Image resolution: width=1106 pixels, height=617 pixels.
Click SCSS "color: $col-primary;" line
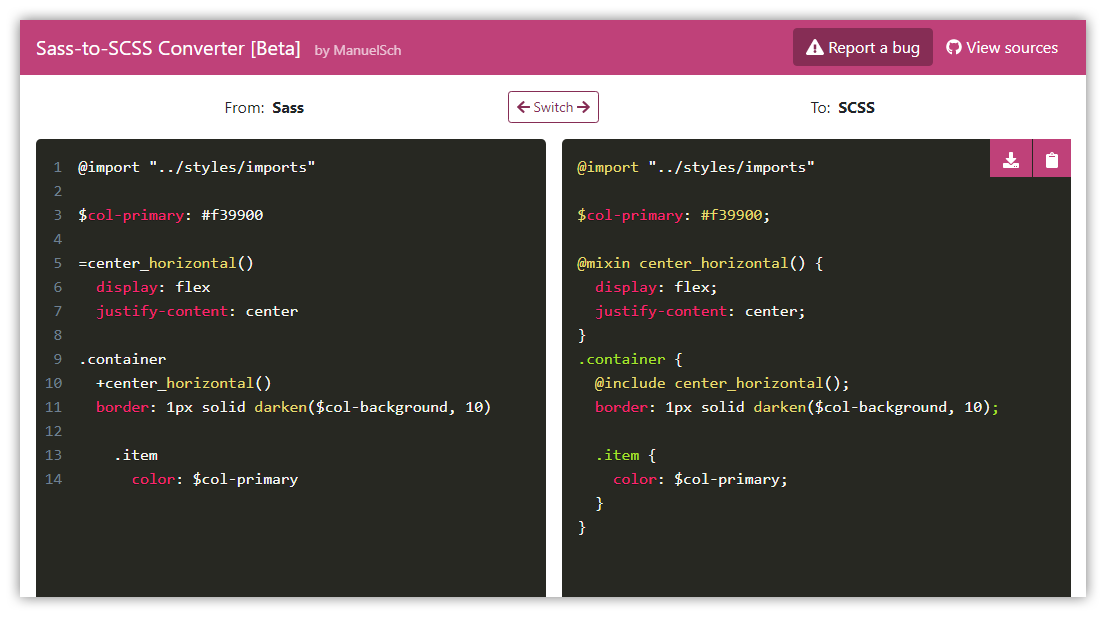pos(700,479)
